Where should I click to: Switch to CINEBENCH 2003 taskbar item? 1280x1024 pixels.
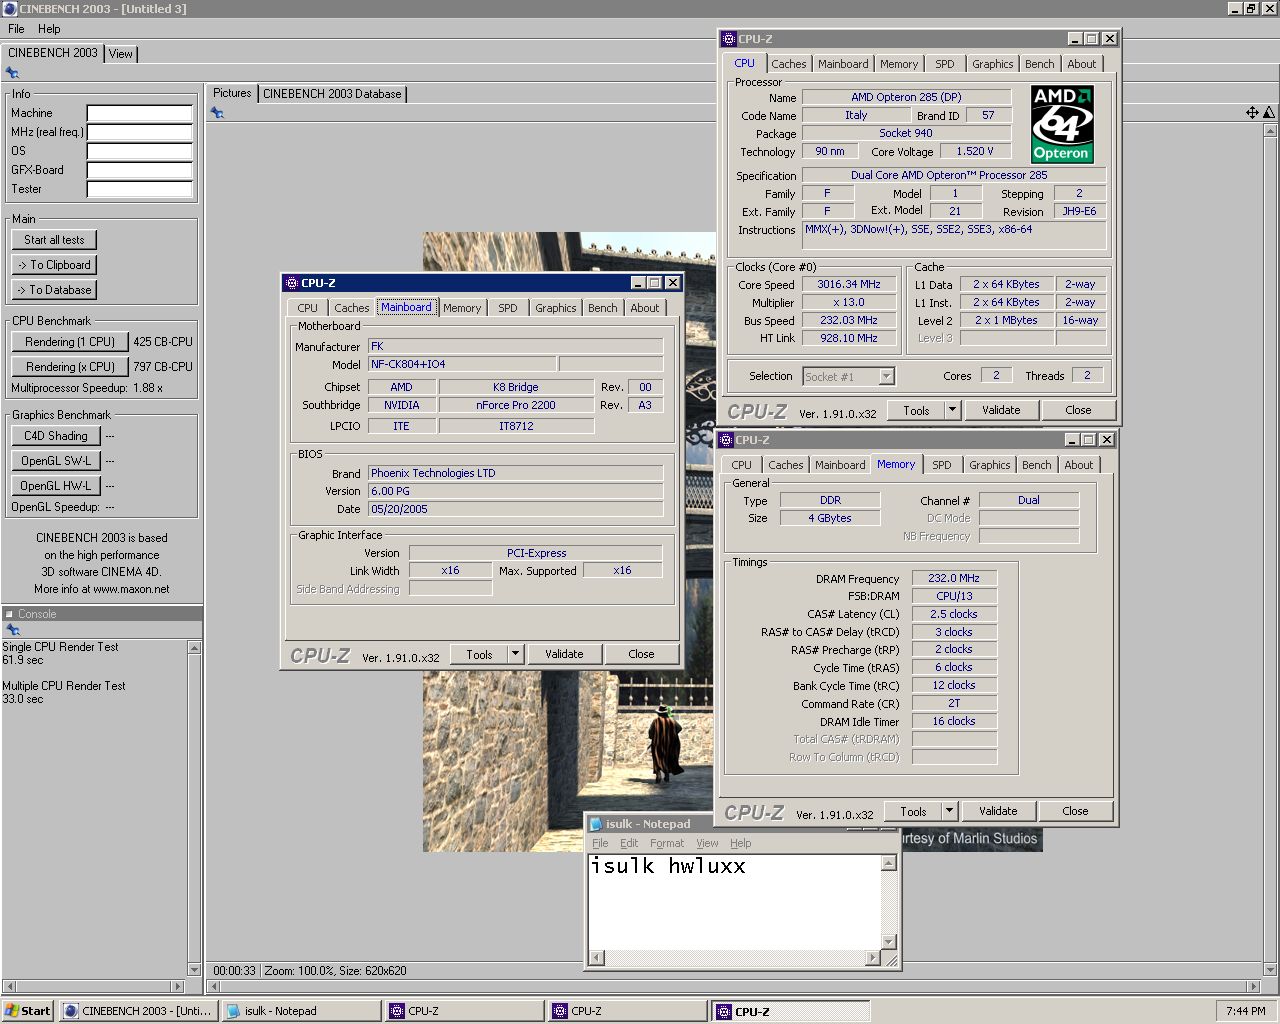click(138, 1011)
